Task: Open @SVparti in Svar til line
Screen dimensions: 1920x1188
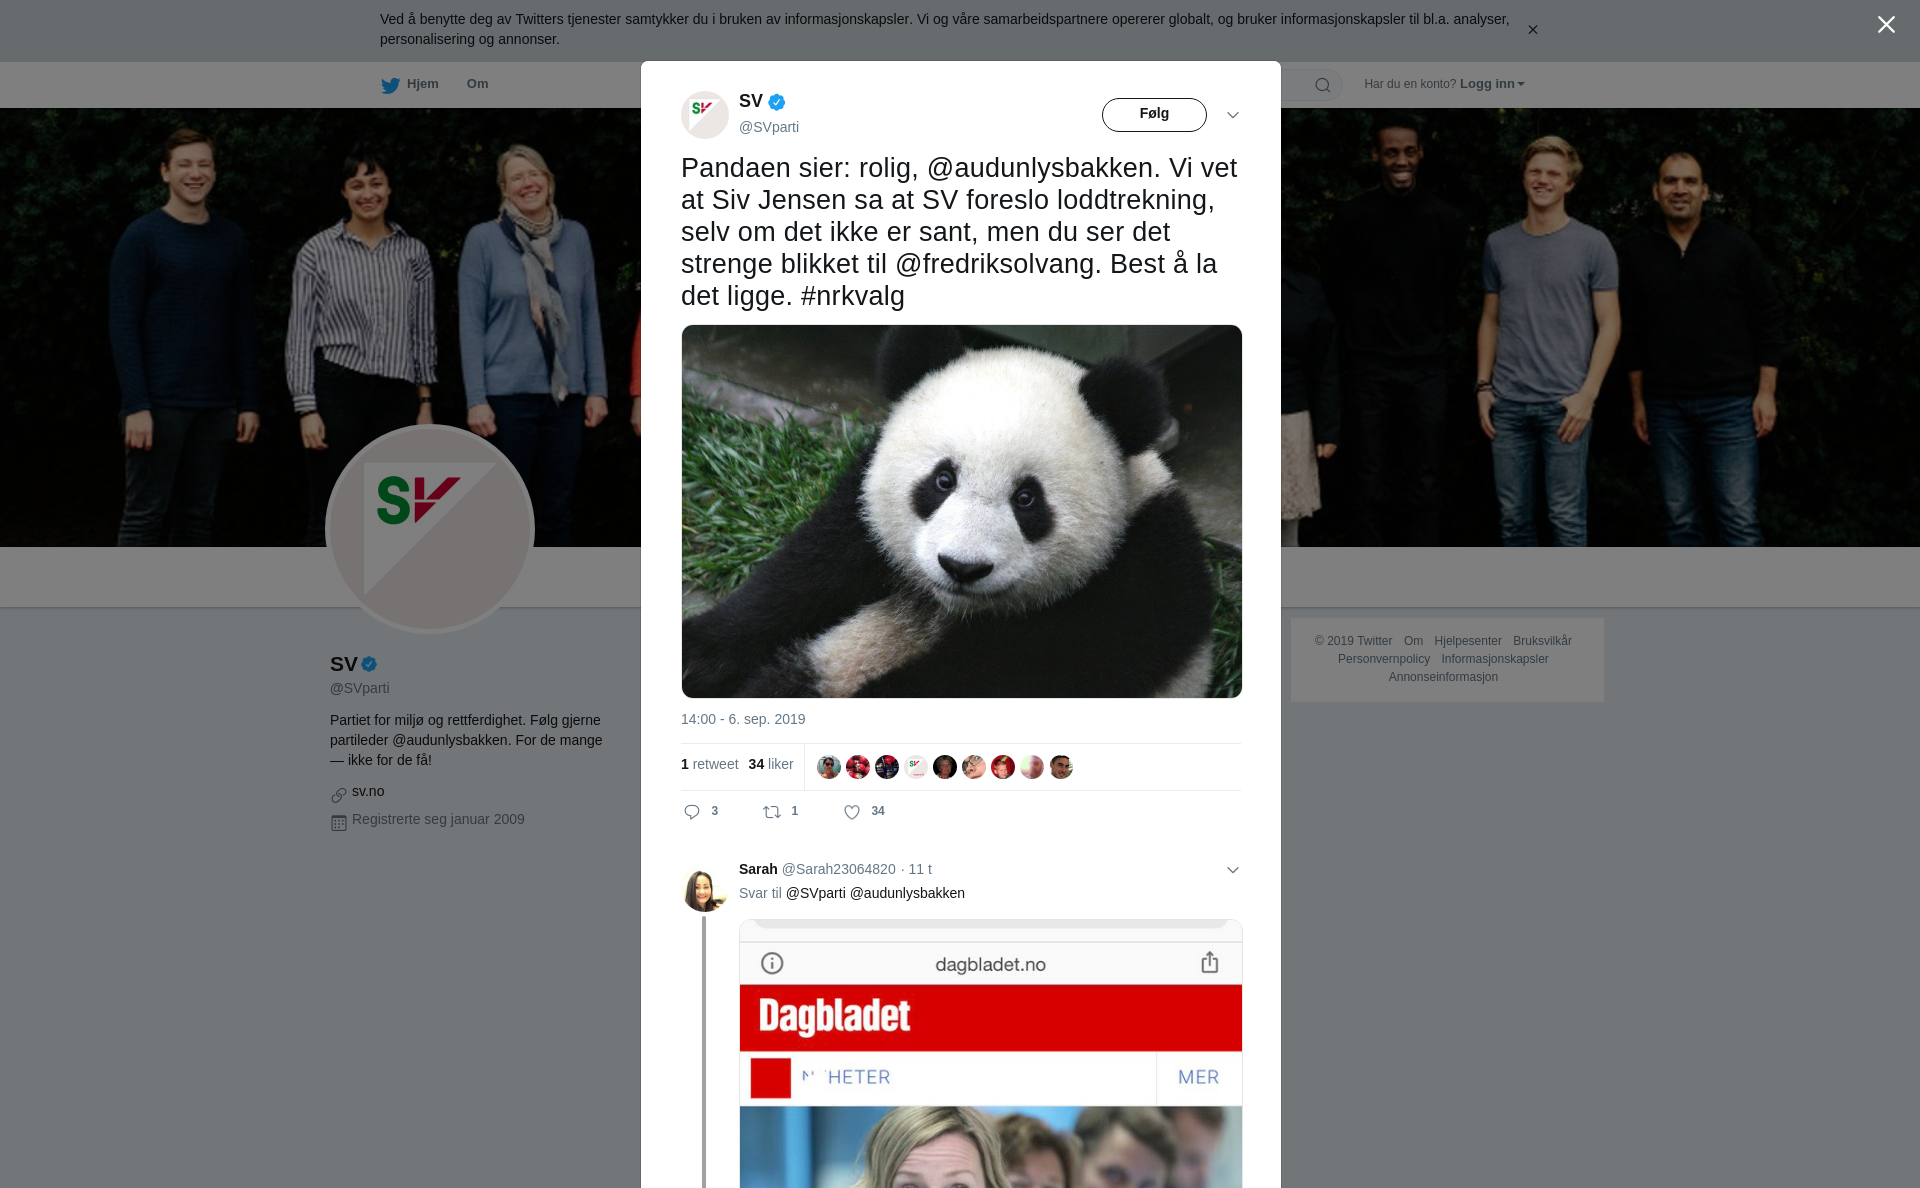Action: click(x=815, y=893)
